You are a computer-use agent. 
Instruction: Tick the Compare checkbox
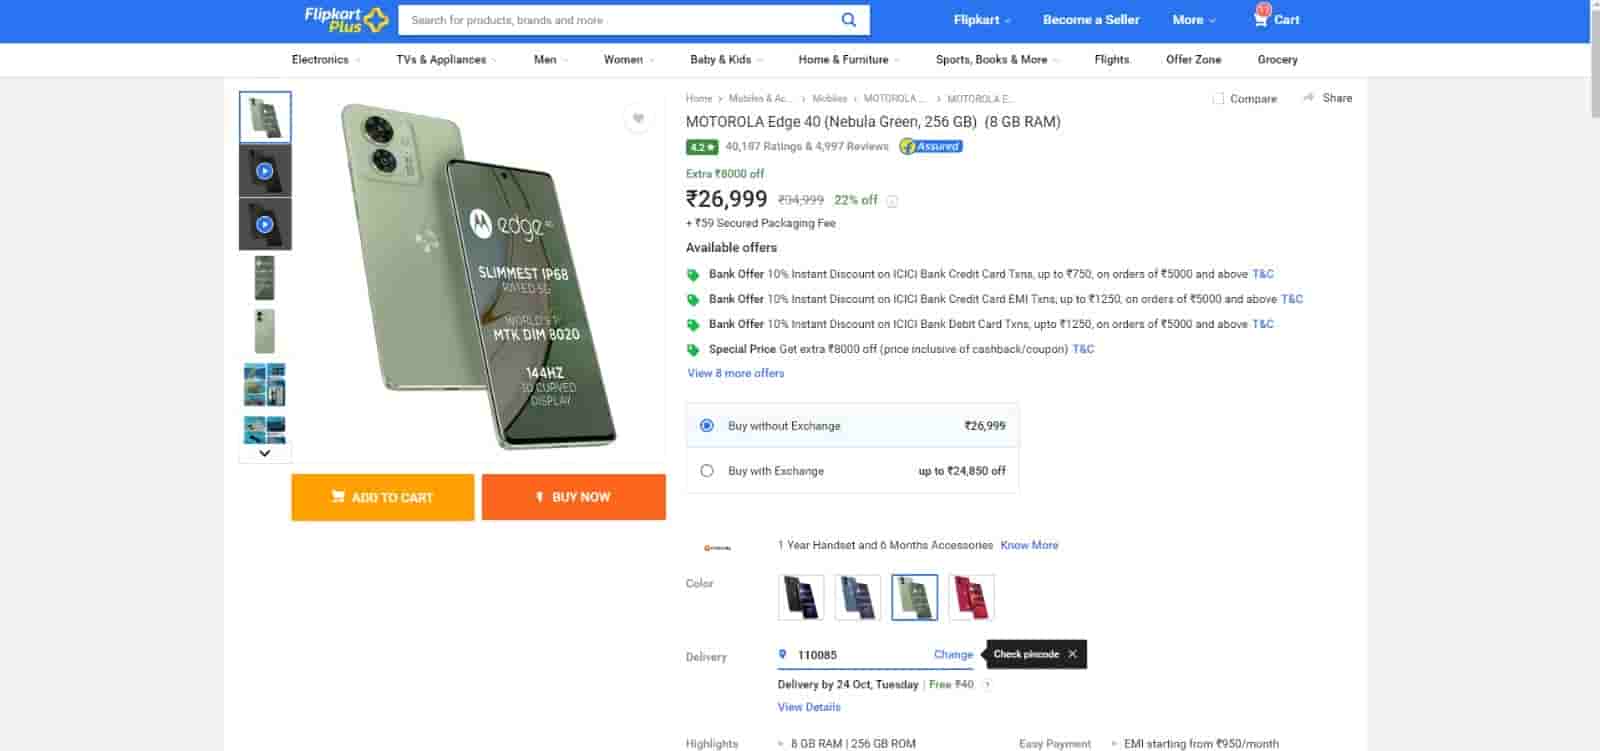[x=1218, y=99]
